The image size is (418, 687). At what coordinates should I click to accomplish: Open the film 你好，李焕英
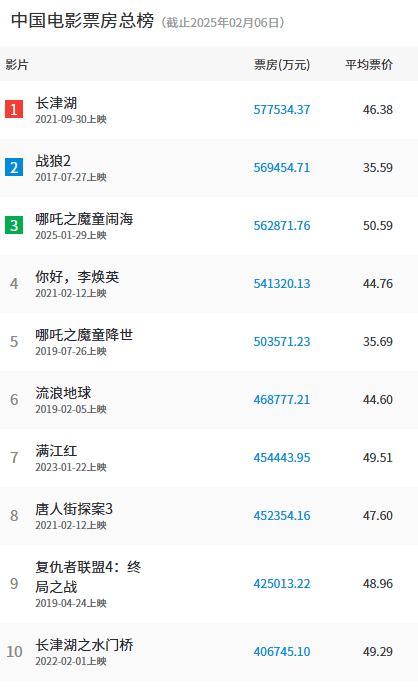tap(77, 277)
